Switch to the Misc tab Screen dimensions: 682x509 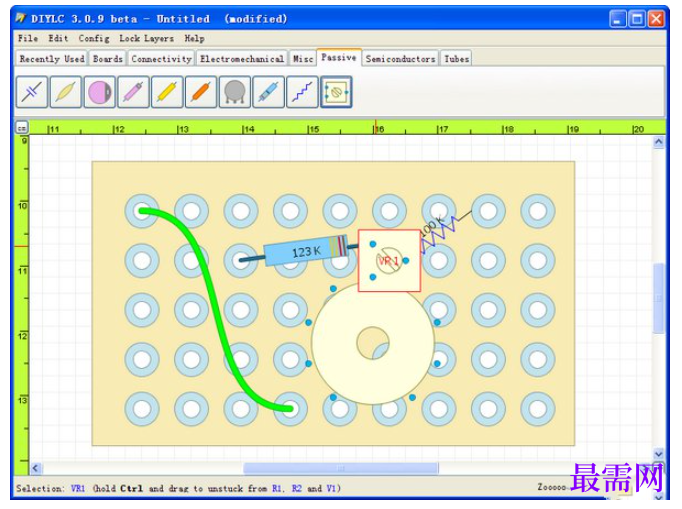click(303, 59)
